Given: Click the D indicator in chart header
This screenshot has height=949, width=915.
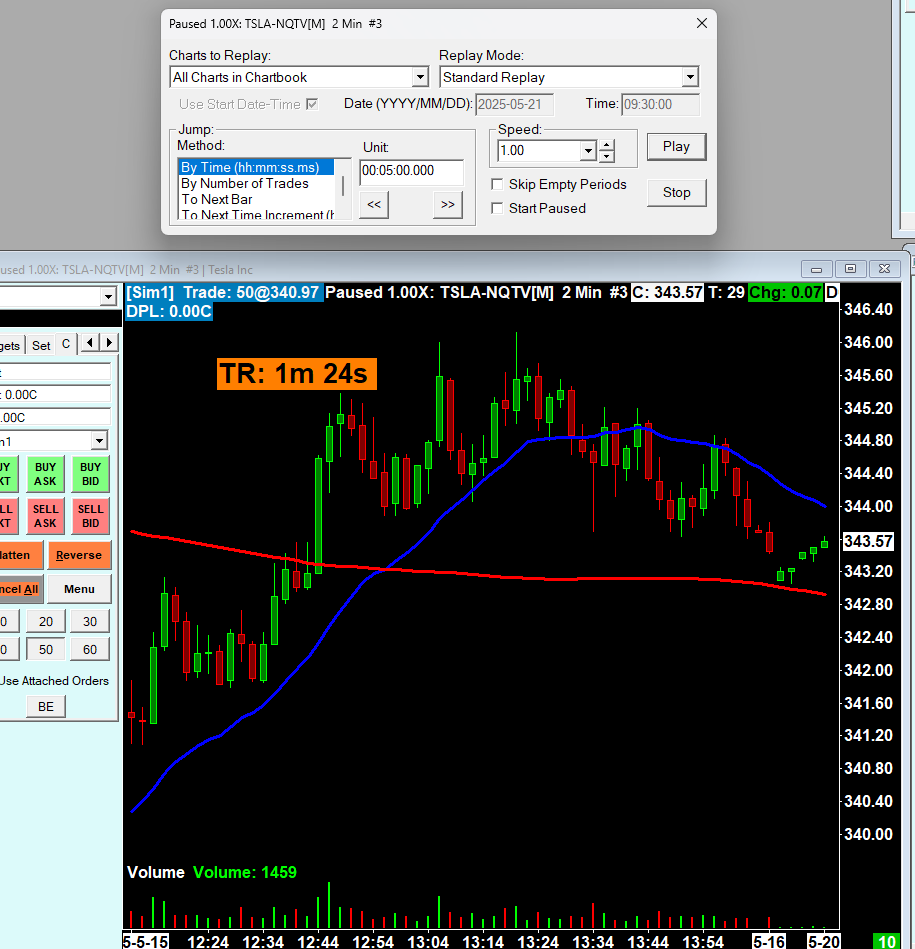Looking at the screenshot, I should click(832, 292).
